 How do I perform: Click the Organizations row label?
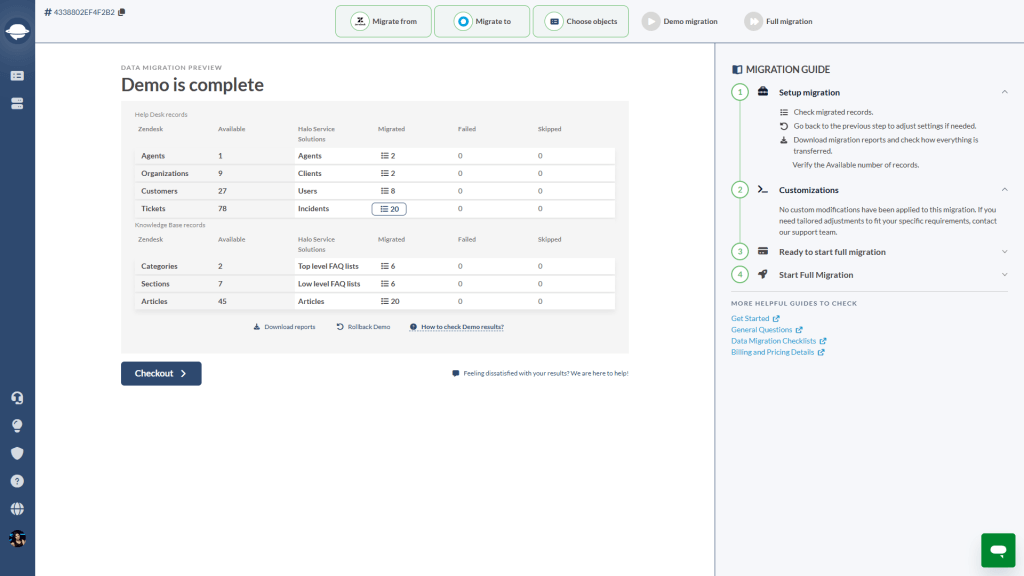(165, 174)
